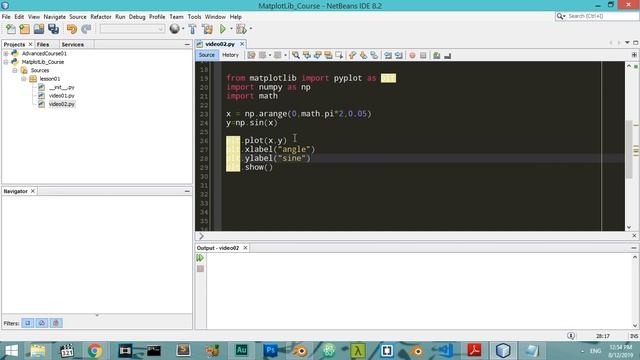Image resolution: width=640 pixels, height=360 pixels.
Task: Click Find Previous Occurrence editor icon
Action: [307, 55]
